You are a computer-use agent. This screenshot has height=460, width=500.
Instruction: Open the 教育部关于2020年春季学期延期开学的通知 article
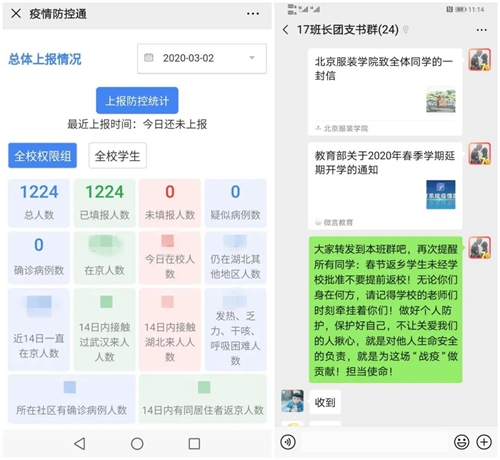click(x=385, y=186)
